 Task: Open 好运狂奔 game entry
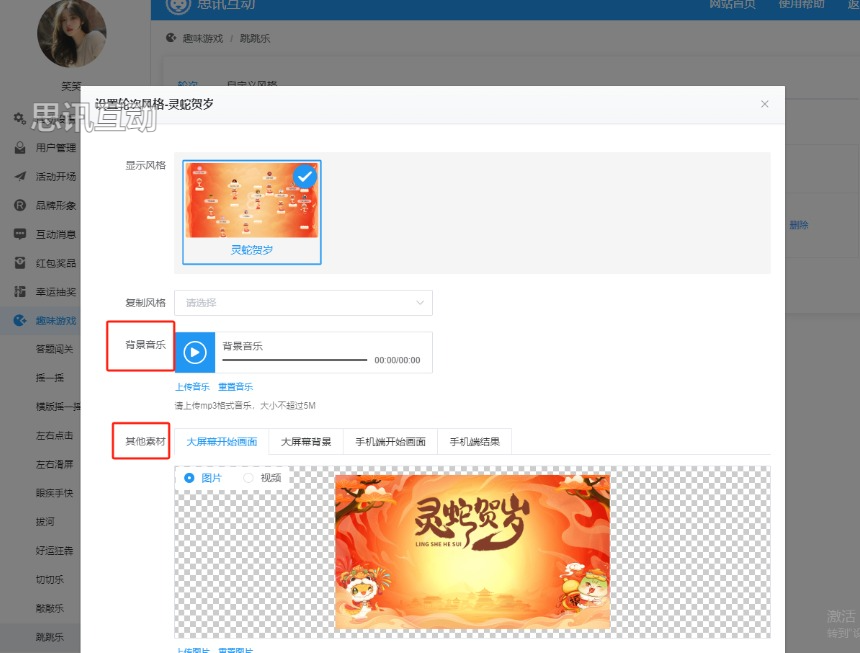pyautogui.click(x=54, y=550)
